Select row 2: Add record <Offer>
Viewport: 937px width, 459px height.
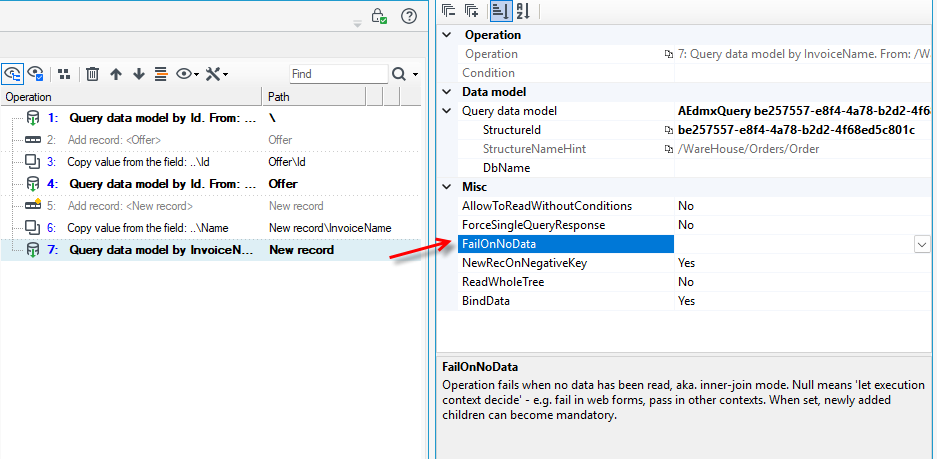tap(210, 140)
